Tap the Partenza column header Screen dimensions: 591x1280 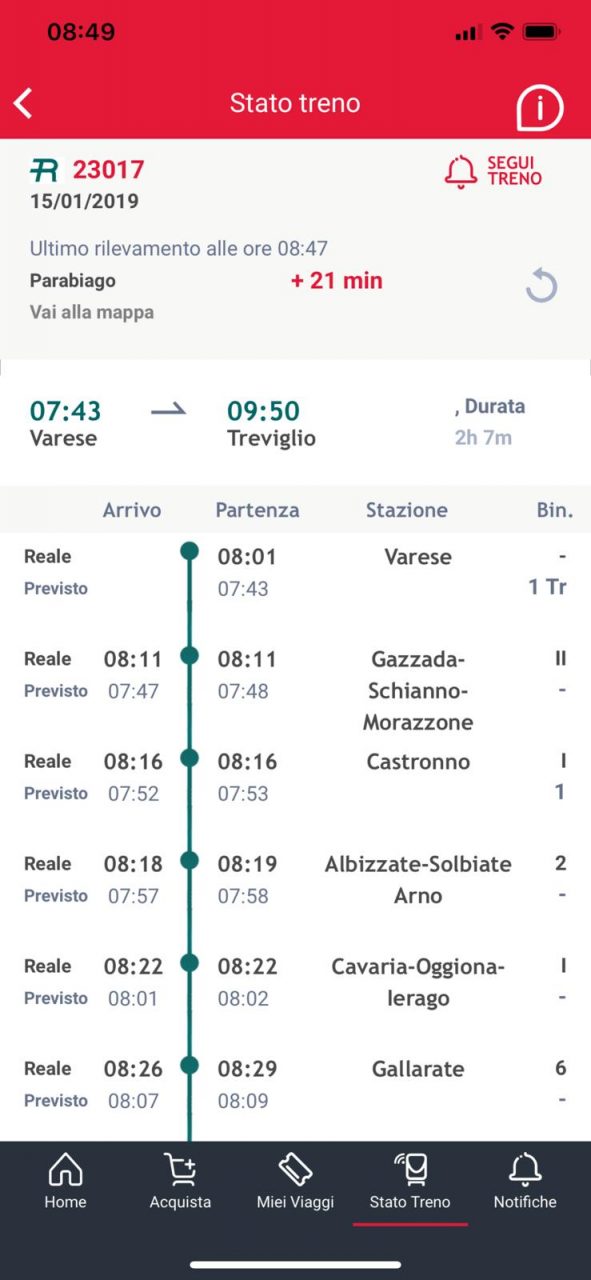257,510
